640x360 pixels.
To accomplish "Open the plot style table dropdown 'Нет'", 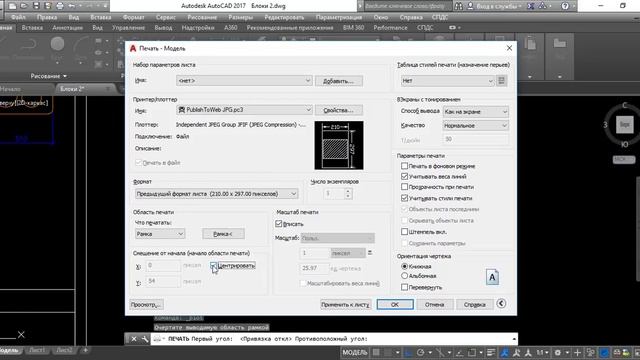I will click(447, 80).
